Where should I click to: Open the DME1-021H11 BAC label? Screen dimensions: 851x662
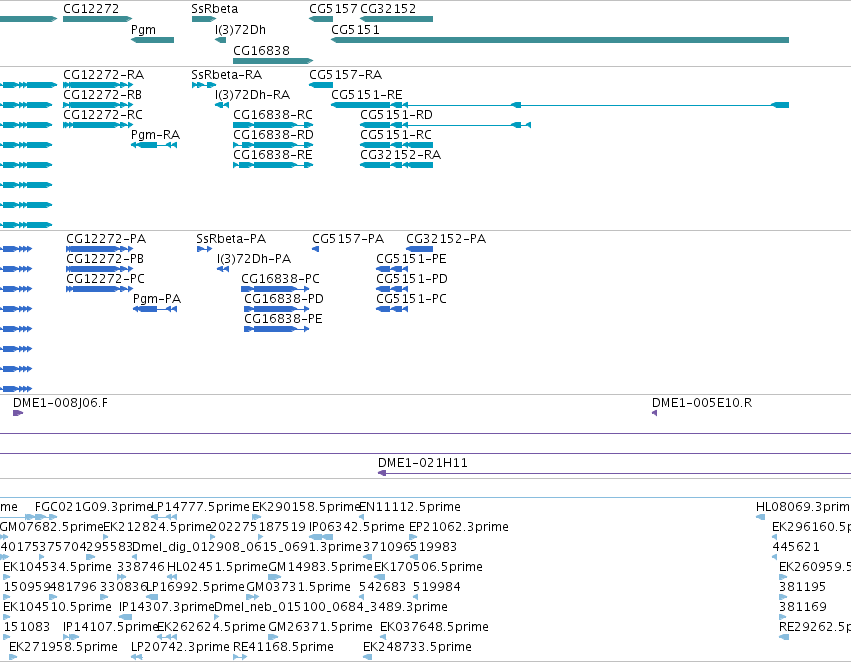423,463
